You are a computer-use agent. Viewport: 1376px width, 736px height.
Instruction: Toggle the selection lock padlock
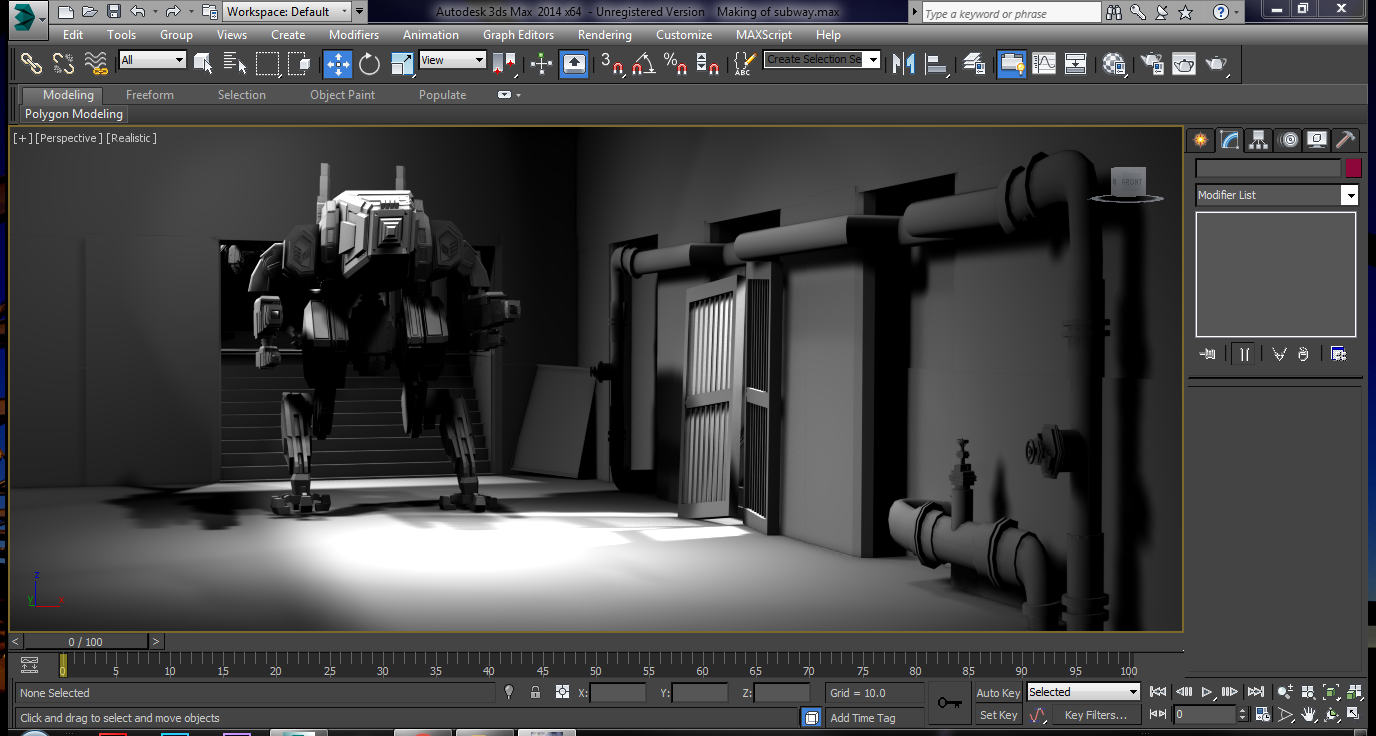click(x=536, y=692)
